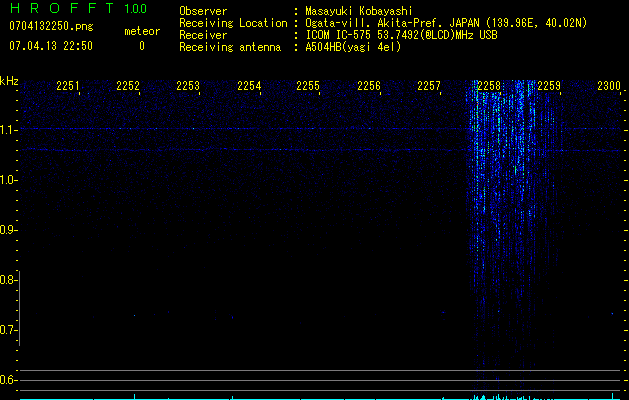Click the Receiving antenna label

(x=230, y=47)
